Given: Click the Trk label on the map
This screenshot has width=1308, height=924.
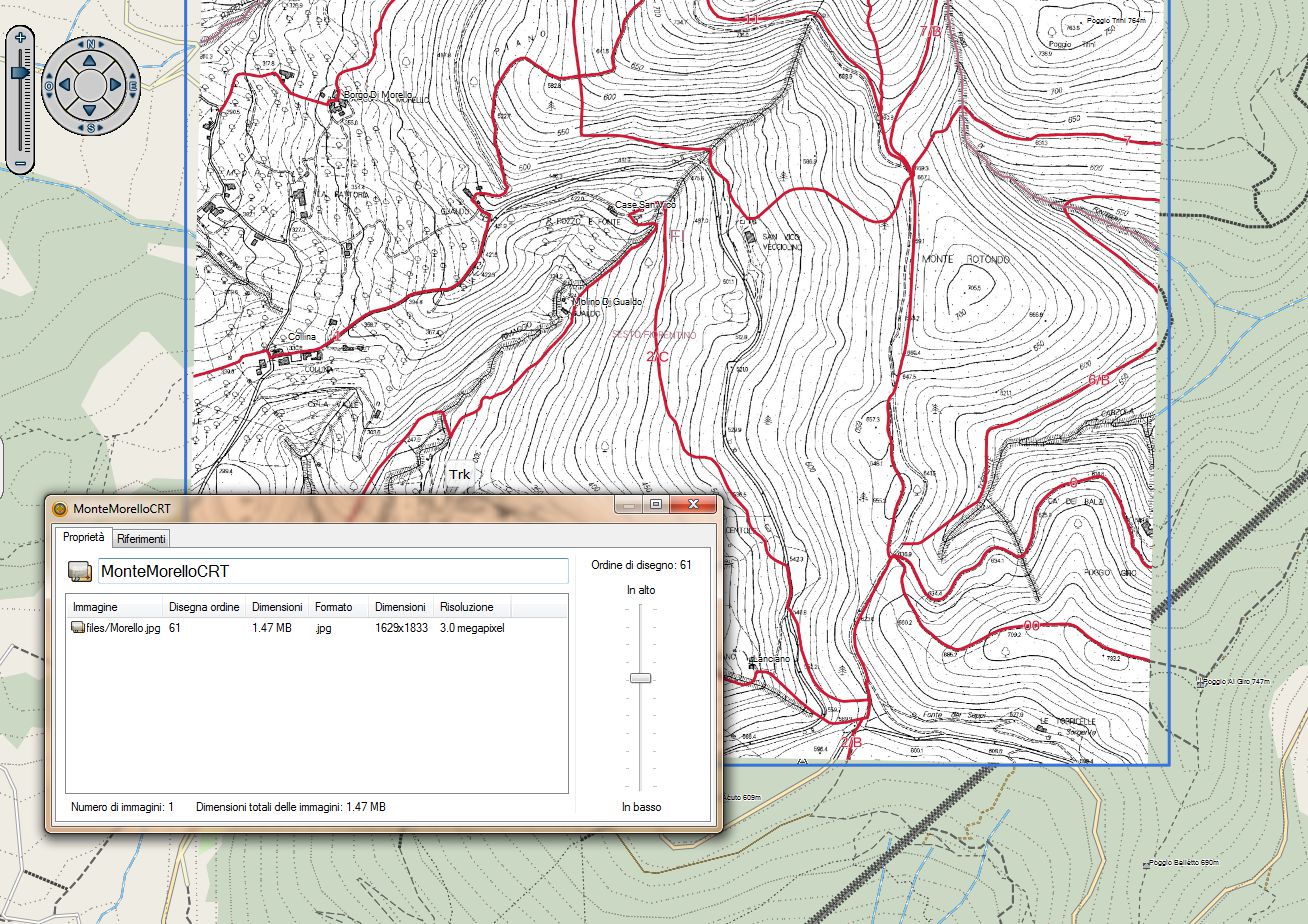Looking at the screenshot, I should [x=459, y=474].
